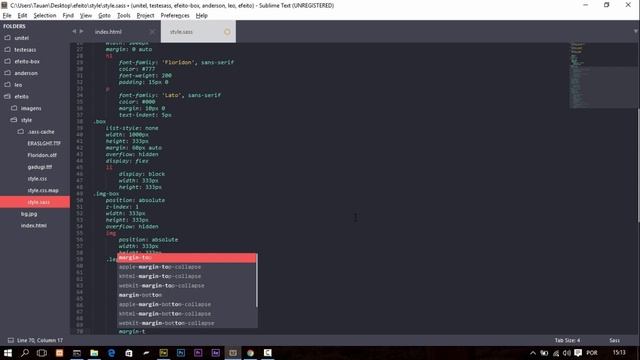This screenshot has width=640, height=360.
Task: Change Sass syntax in status bar
Action: pos(614,340)
